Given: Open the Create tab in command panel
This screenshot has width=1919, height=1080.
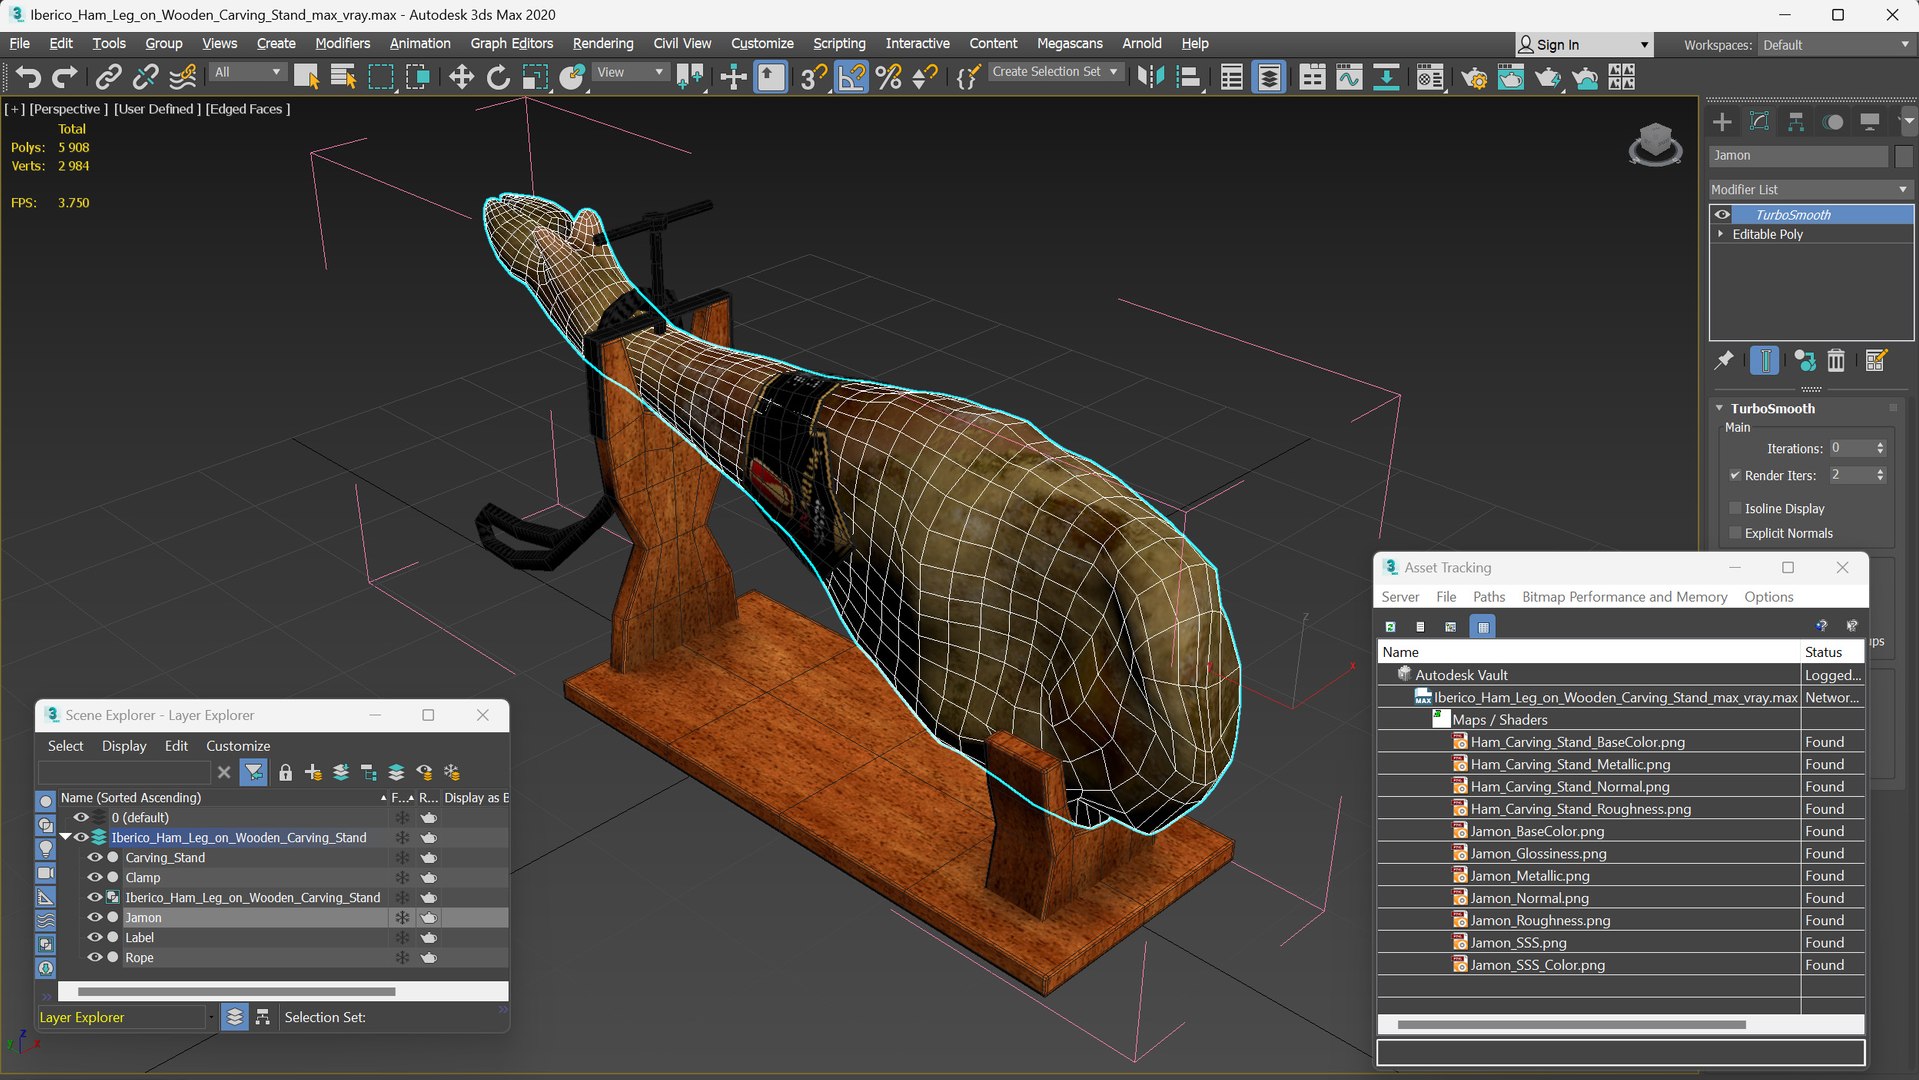Looking at the screenshot, I should 1722,122.
